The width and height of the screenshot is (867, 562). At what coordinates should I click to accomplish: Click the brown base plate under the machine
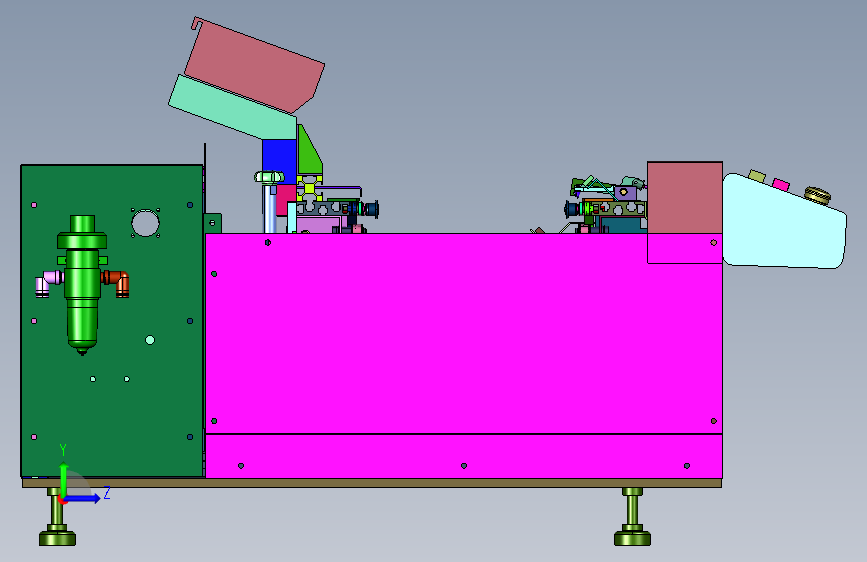pos(372,483)
